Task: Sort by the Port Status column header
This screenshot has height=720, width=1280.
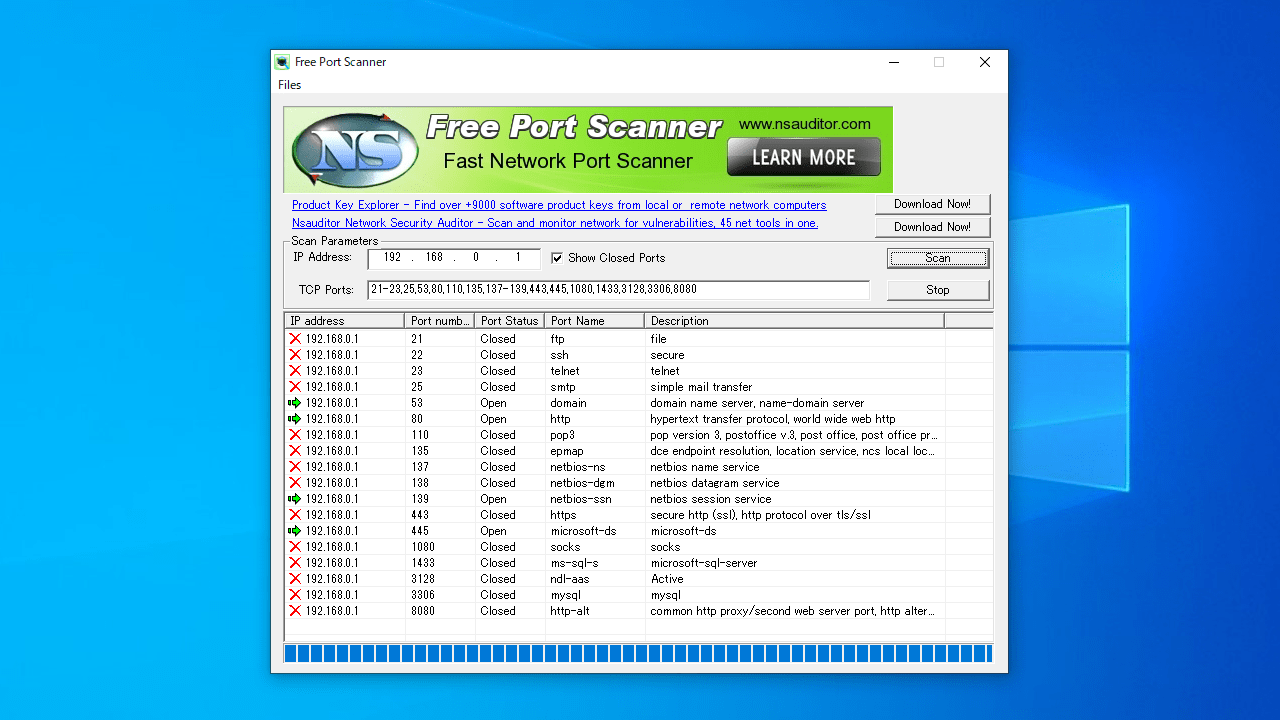Action: tap(510, 321)
